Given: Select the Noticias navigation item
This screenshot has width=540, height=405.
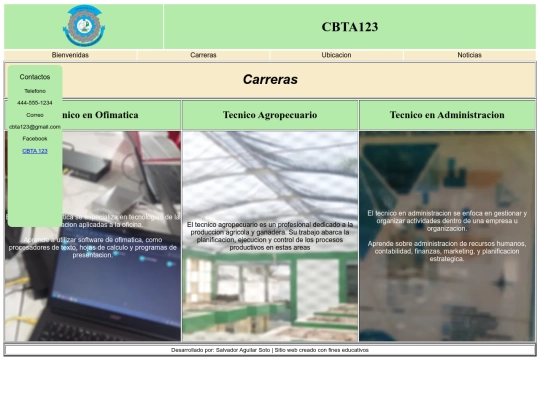Looking at the screenshot, I should 469,55.
